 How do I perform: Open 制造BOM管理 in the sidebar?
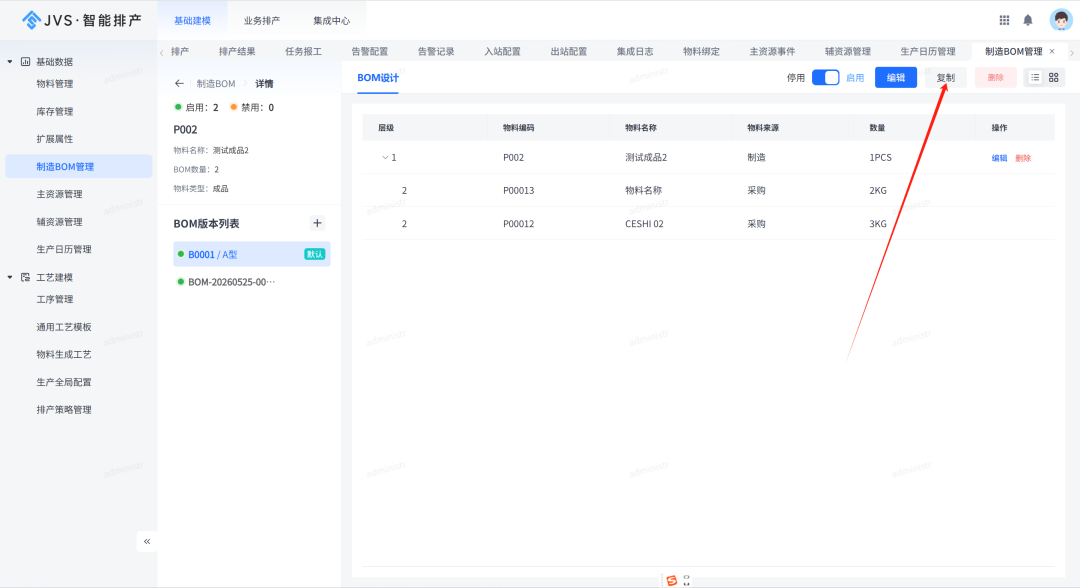pos(79,166)
